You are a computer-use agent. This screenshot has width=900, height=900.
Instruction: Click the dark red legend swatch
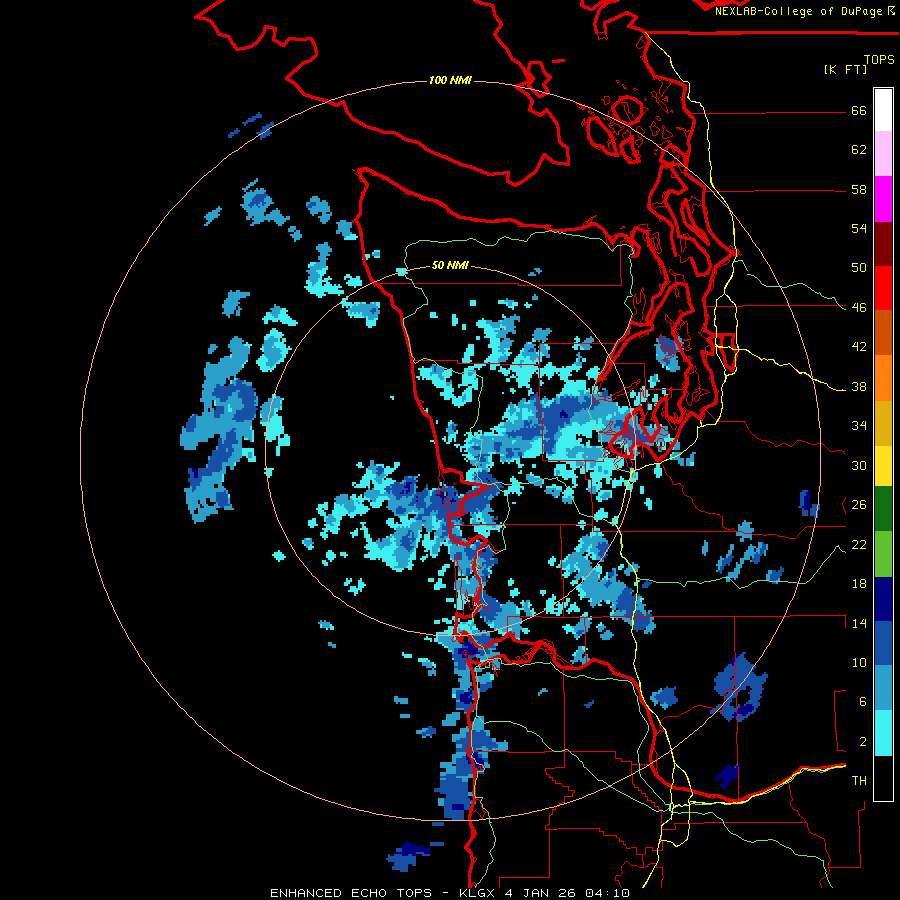[883, 244]
